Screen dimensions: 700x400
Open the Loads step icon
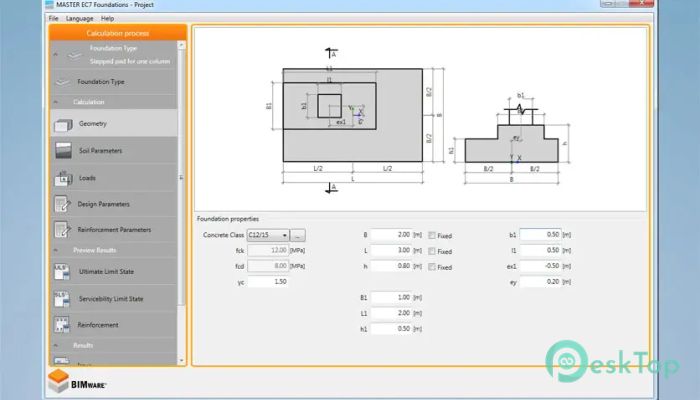point(63,178)
